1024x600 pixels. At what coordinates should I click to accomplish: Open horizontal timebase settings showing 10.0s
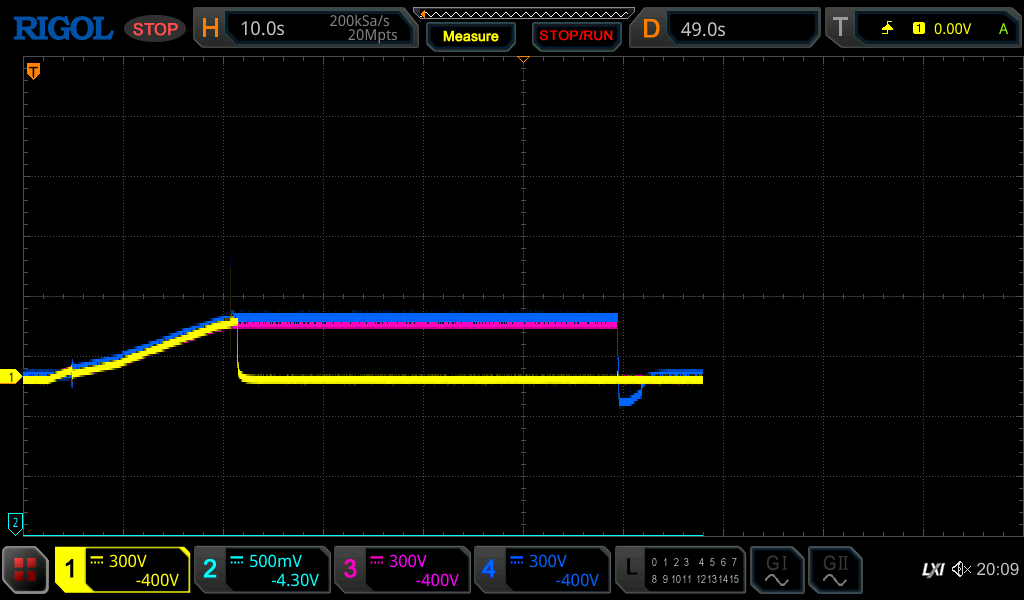point(305,29)
